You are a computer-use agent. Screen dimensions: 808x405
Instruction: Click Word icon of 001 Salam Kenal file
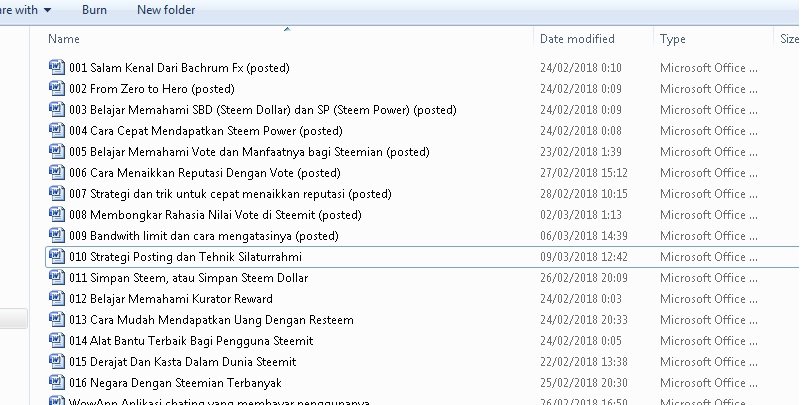57,68
